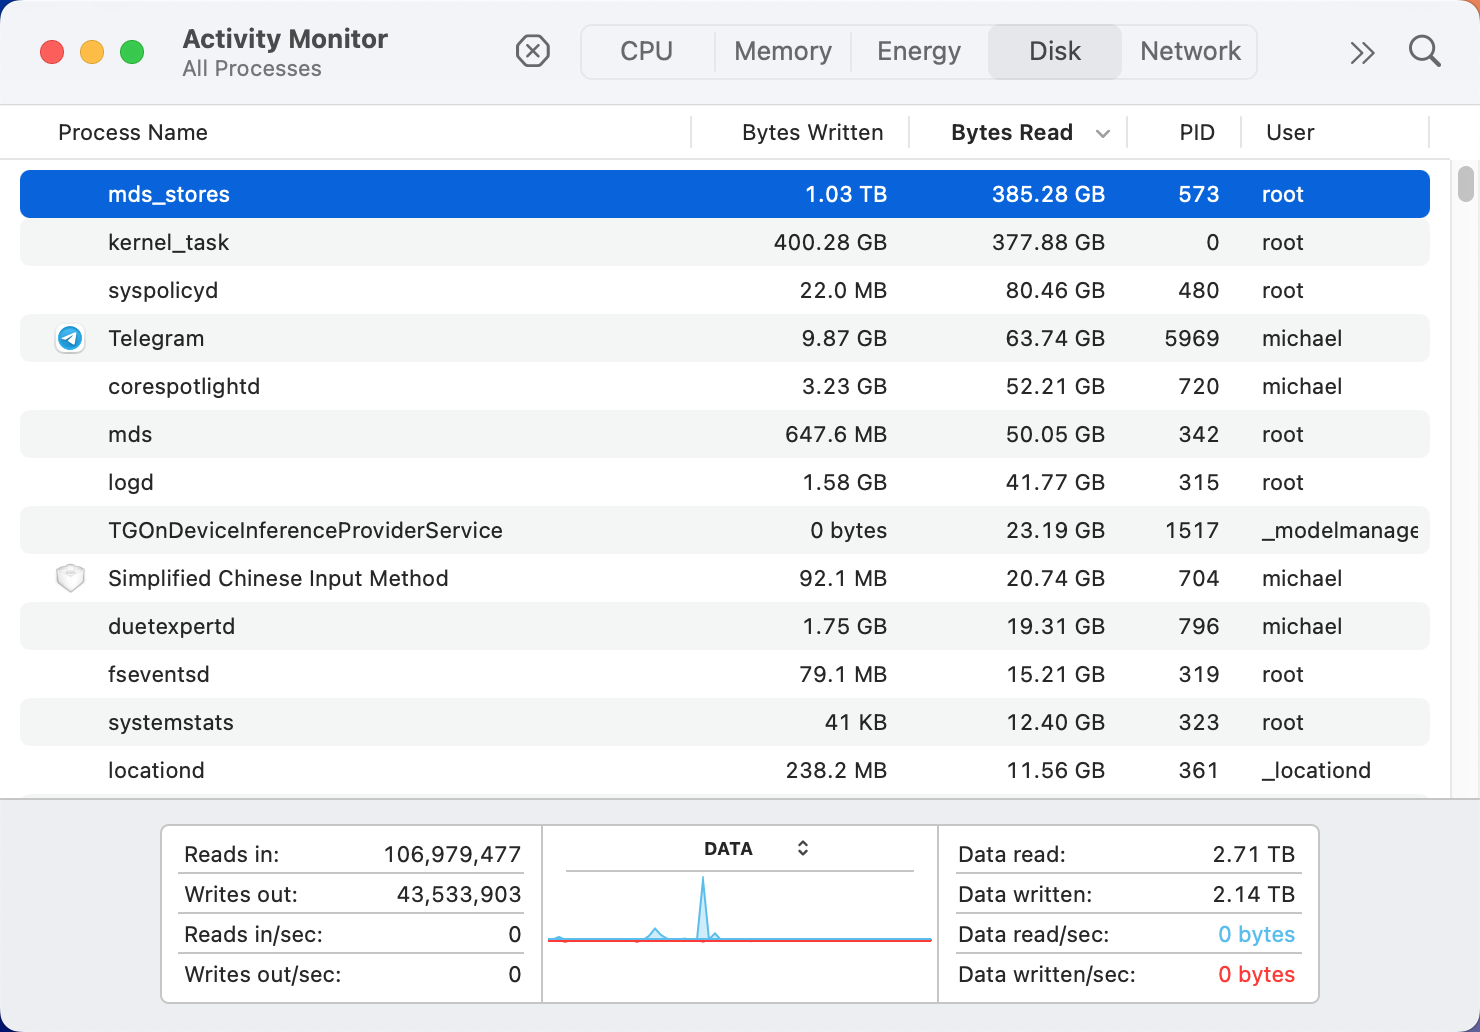Open the search magnifier icon
The height and width of the screenshot is (1032, 1480).
tap(1425, 51)
